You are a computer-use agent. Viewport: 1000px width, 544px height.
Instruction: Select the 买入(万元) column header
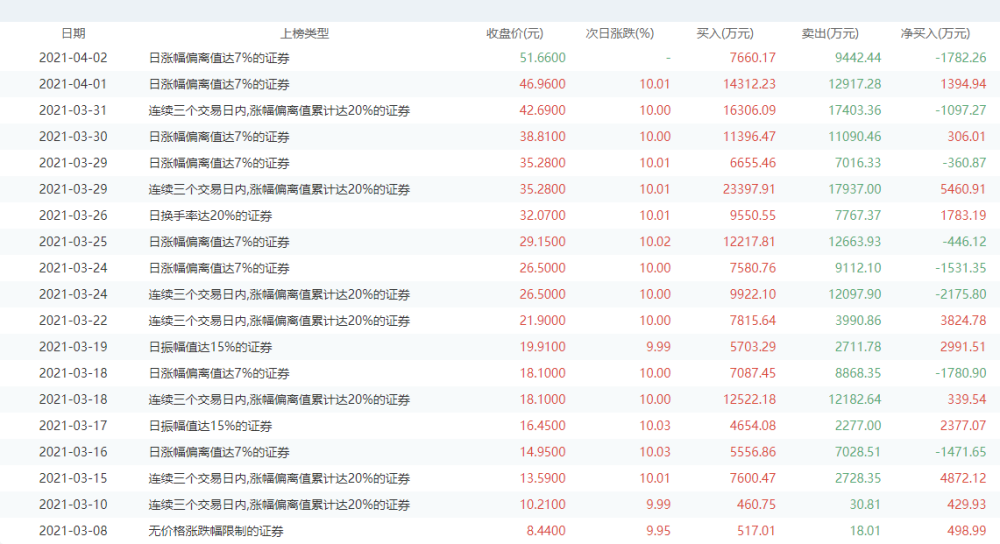(x=725, y=33)
